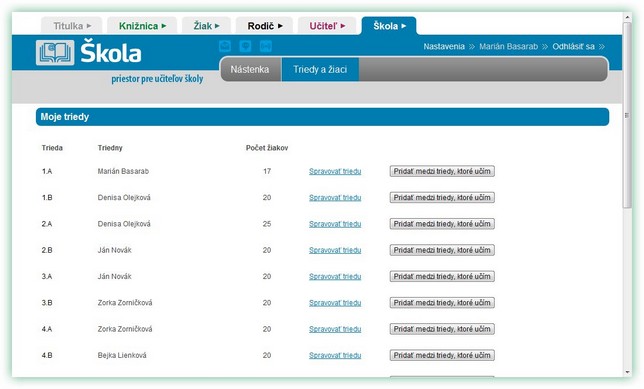Open the Nástenka menu item
The image size is (644, 389).
coord(250,69)
